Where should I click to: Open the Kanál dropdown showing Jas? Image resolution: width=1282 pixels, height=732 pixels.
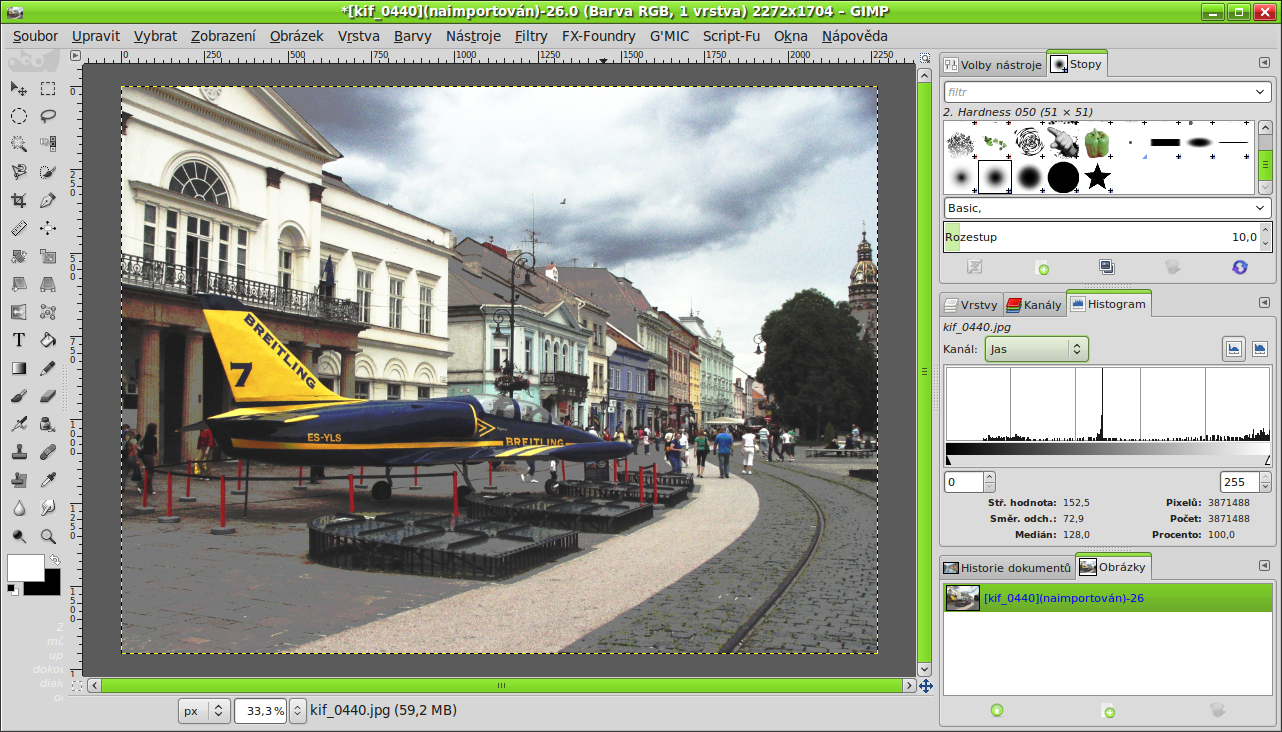(x=1037, y=349)
